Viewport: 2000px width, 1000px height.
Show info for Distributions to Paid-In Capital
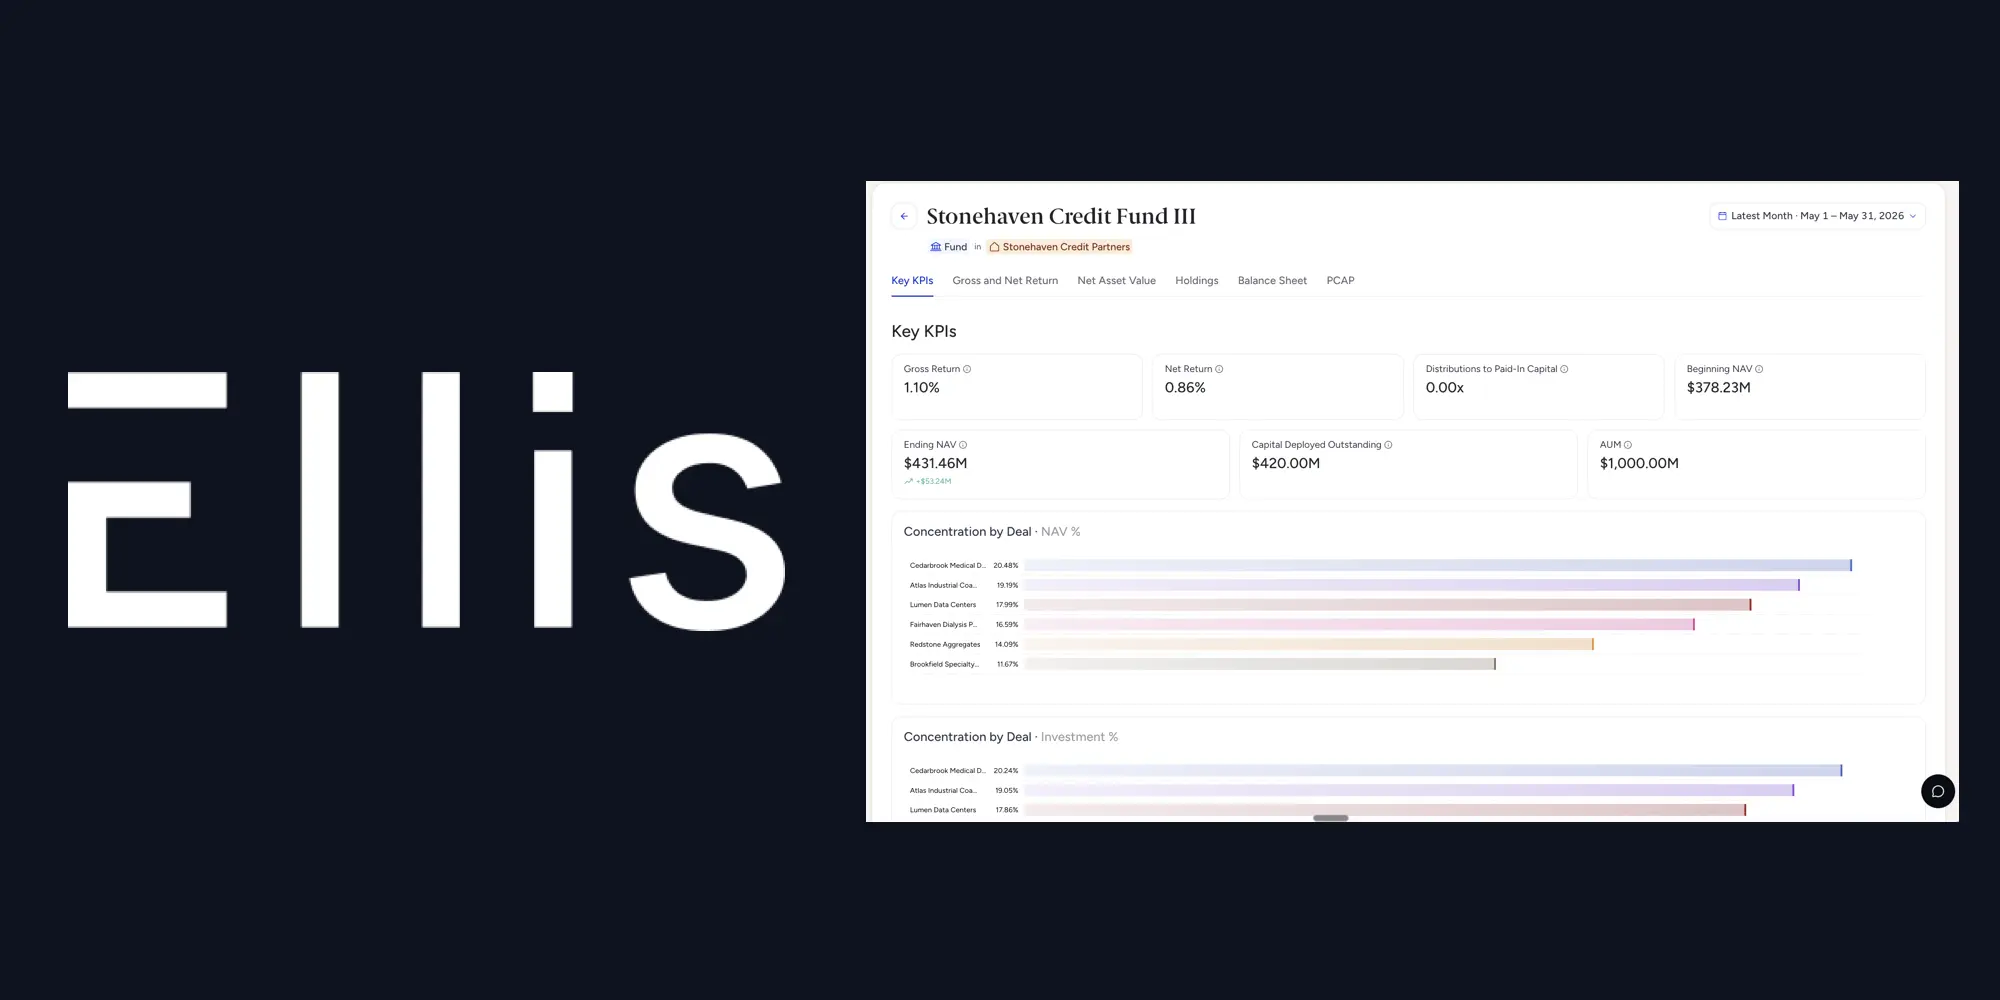pyautogui.click(x=1564, y=369)
